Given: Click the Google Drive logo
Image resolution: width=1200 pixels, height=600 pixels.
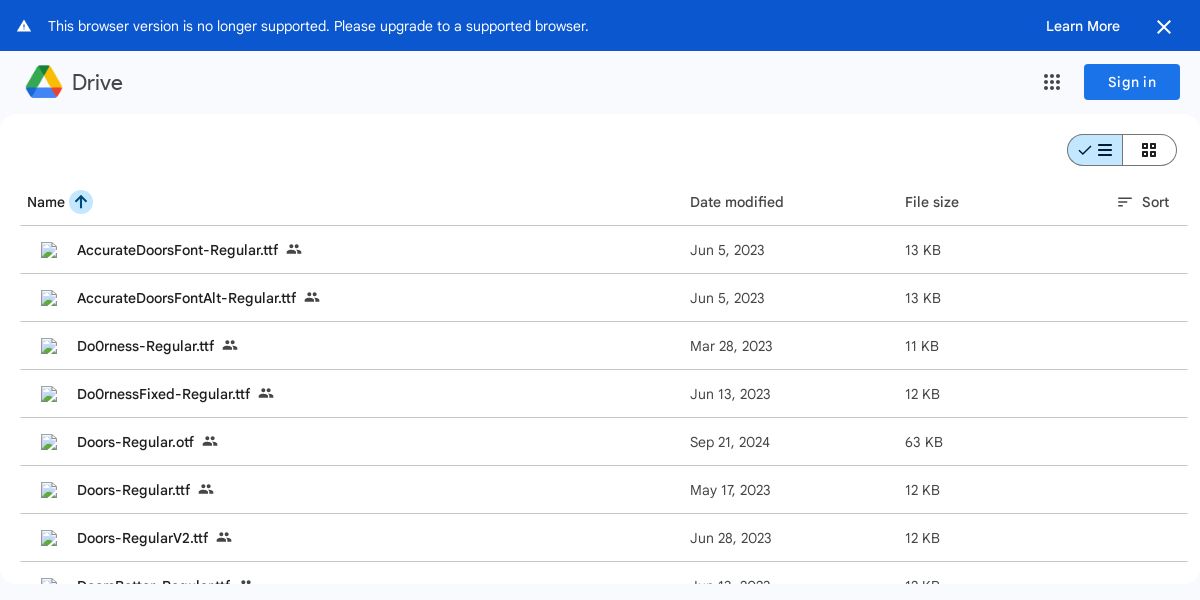Looking at the screenshot, I should tap(44, 82).
